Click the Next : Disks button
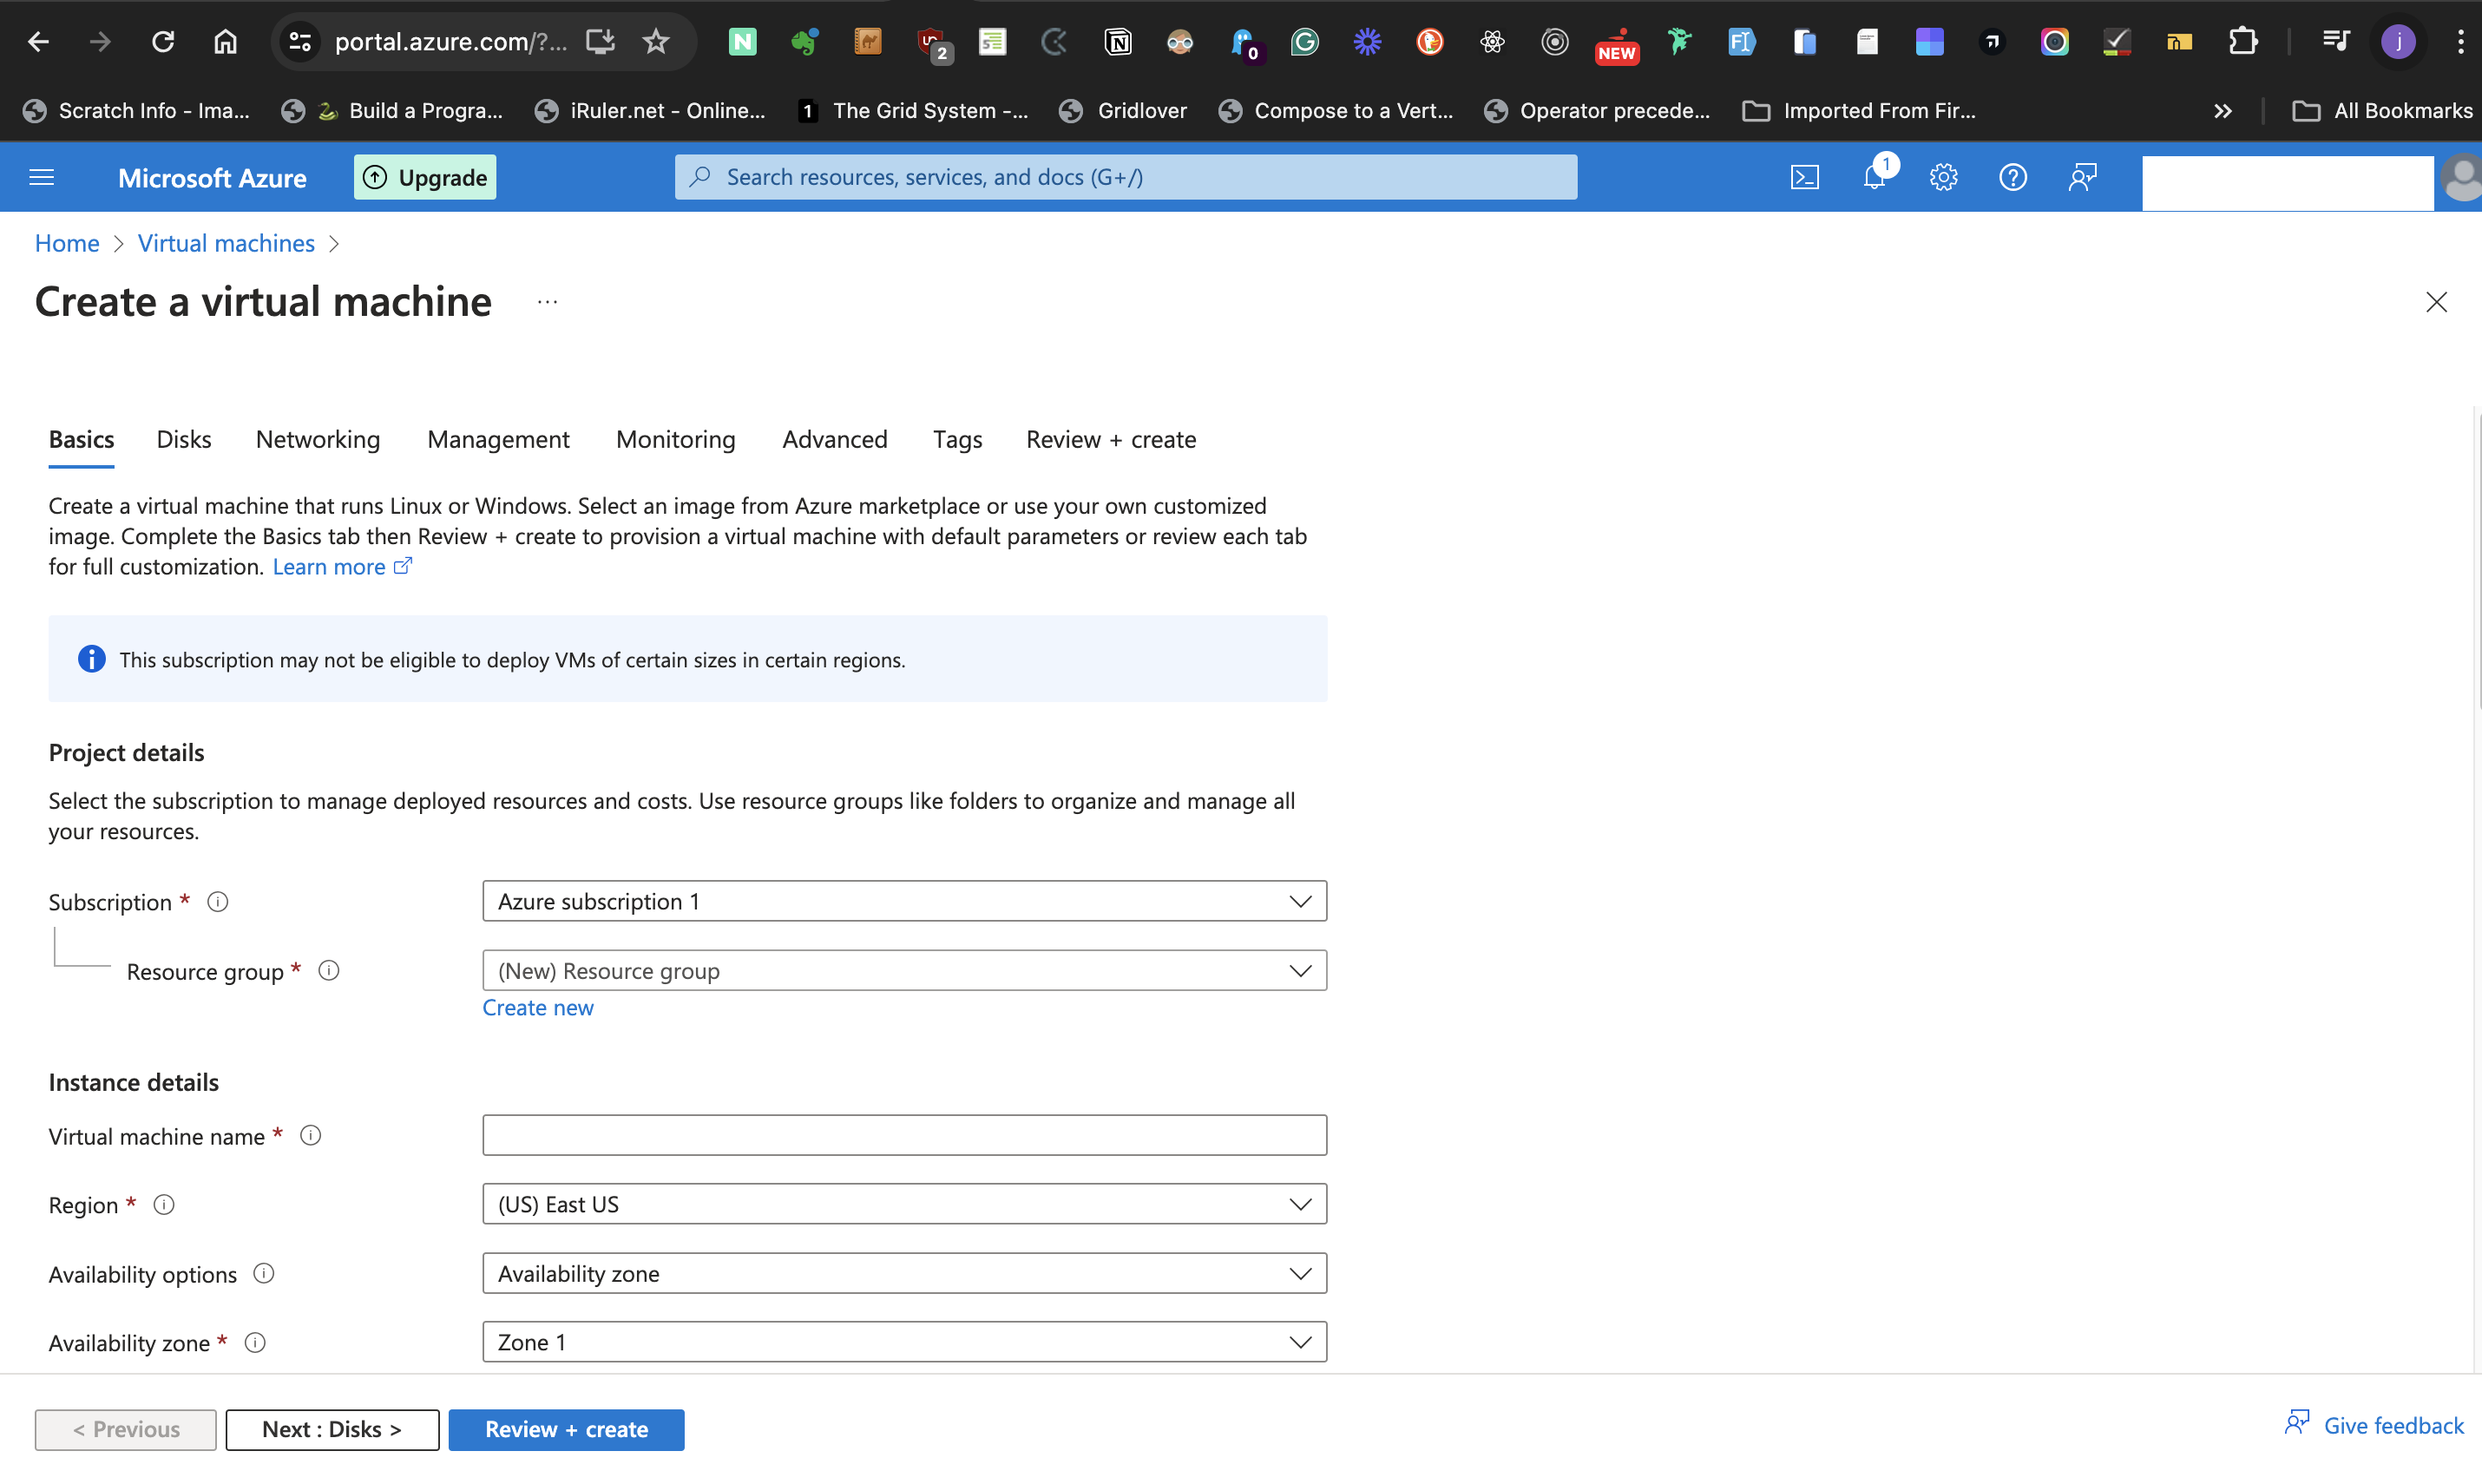 [332, 1429]
